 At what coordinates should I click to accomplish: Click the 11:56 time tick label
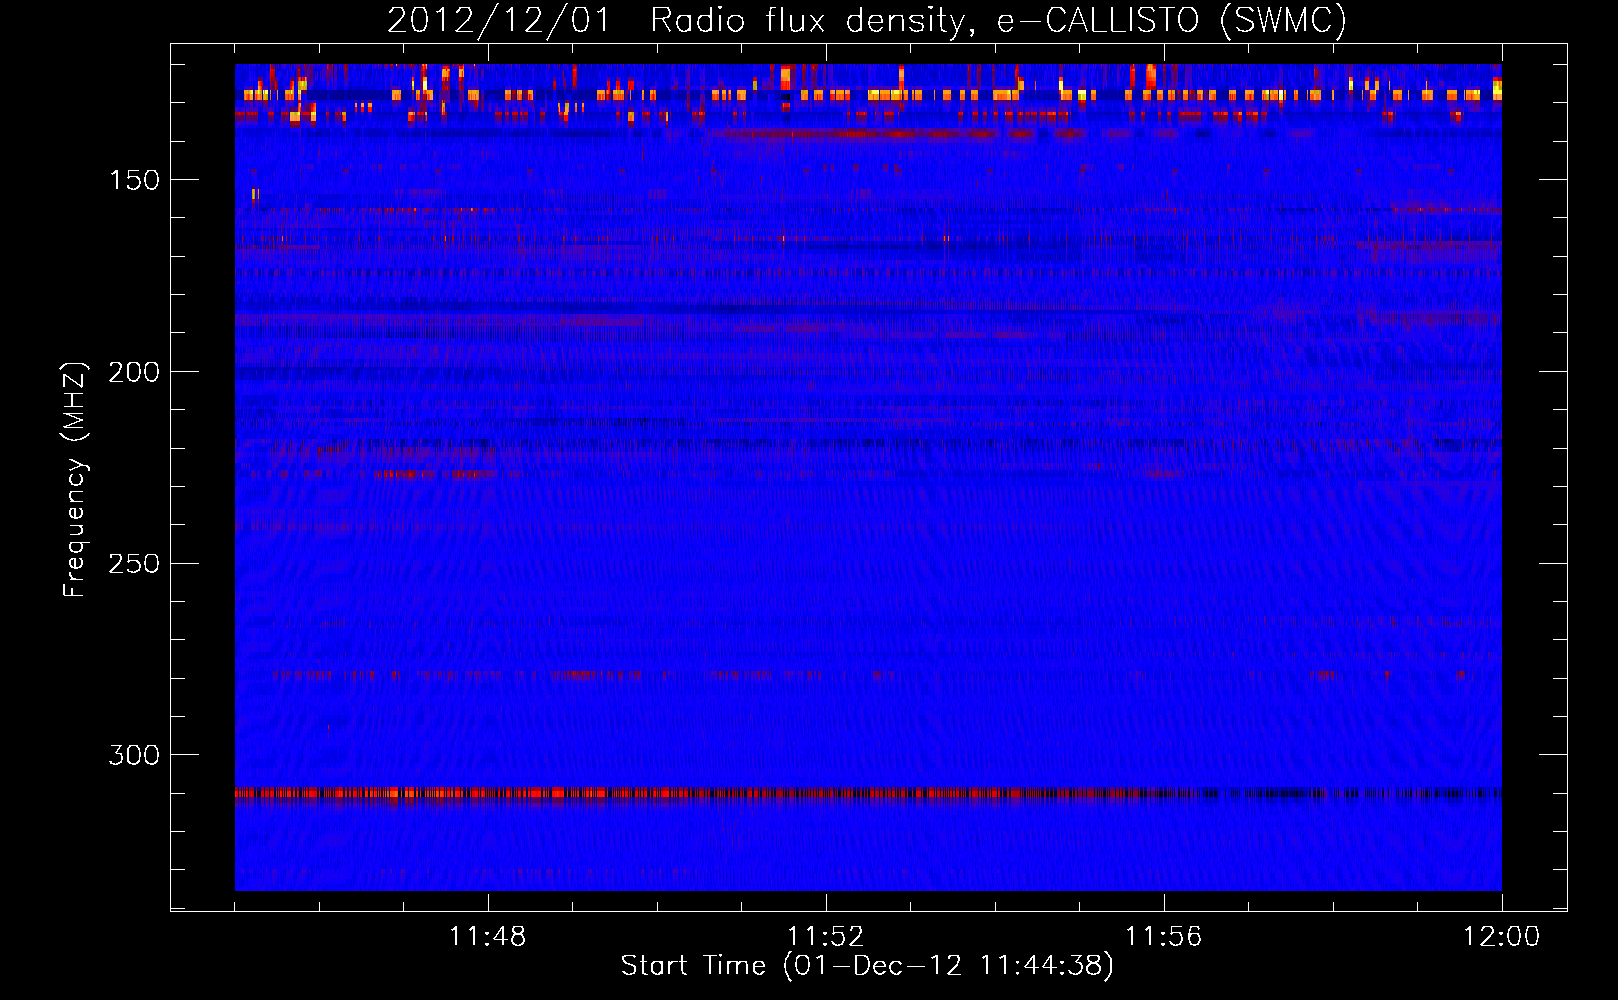pyautogui.click(x=1164, y=937)
